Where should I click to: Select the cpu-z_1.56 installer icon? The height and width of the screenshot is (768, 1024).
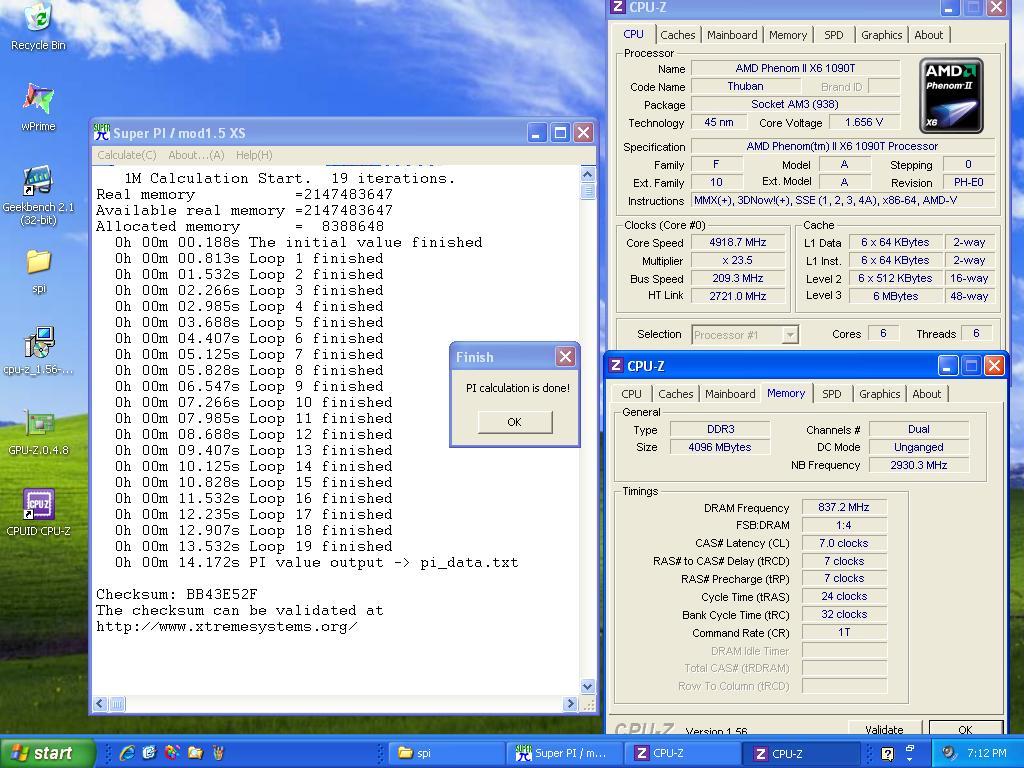coord(38,351)
